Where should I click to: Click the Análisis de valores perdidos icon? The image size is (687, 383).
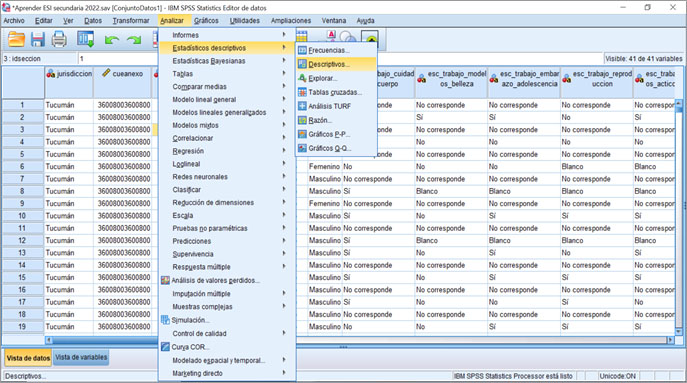pyautogui.click(x=165, y=280)
